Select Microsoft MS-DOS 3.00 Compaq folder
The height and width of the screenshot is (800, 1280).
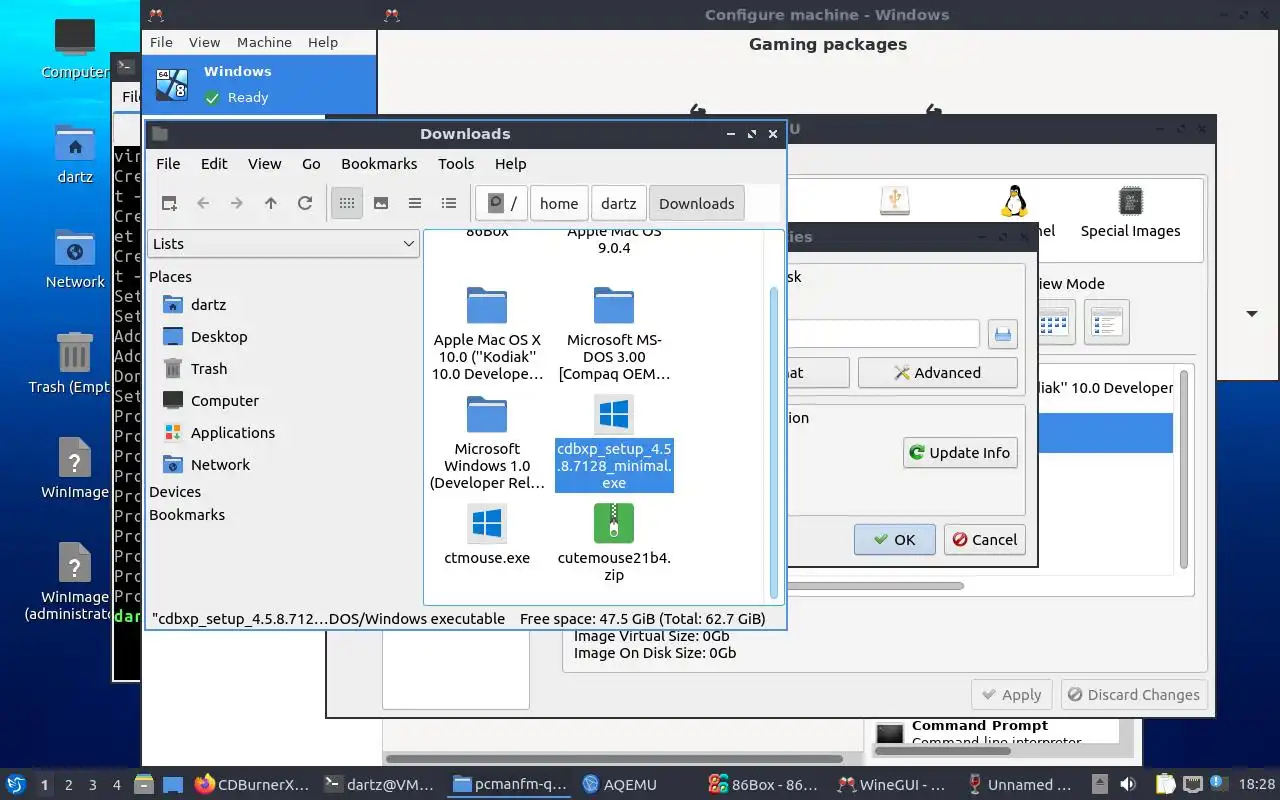click(x=614, y=334)
